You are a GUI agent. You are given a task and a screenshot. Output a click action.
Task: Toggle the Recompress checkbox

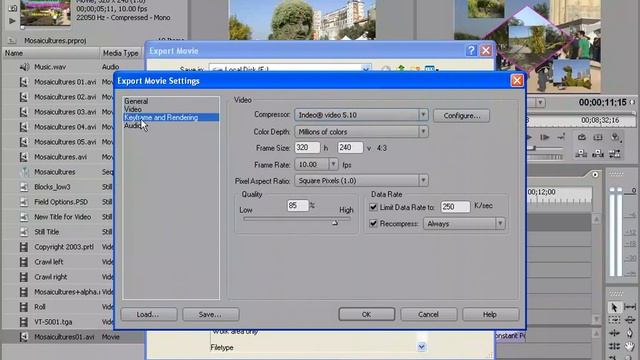373,223
